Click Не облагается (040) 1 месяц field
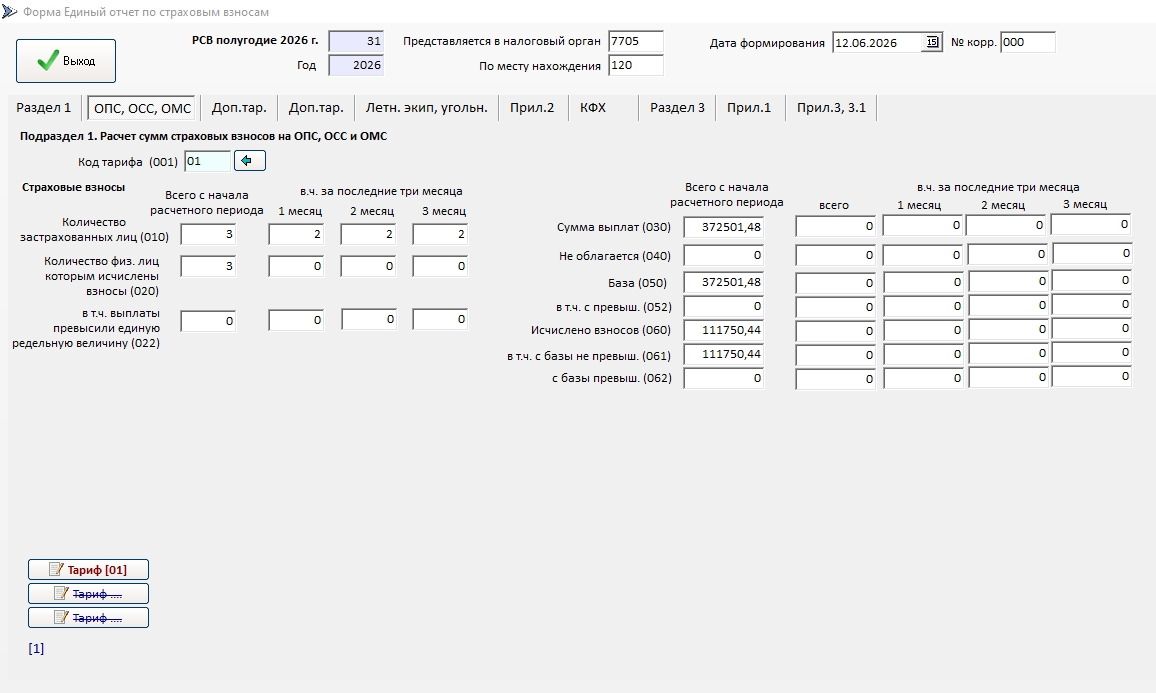 923,255
